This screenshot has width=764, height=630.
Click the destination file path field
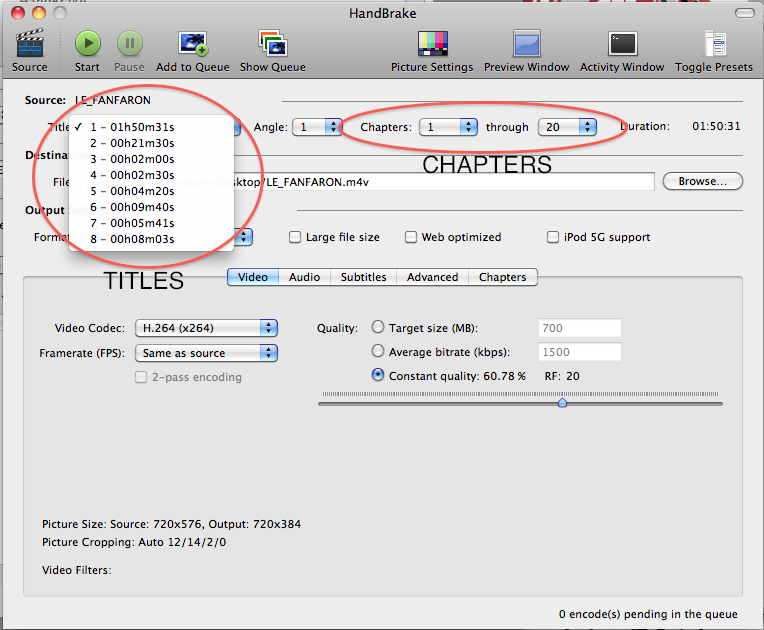pyautogui.click(x=370, y=182)
